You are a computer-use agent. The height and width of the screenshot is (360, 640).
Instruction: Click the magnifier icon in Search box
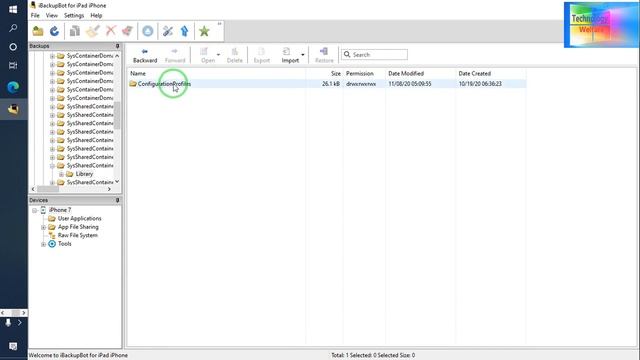coord(347,54)
